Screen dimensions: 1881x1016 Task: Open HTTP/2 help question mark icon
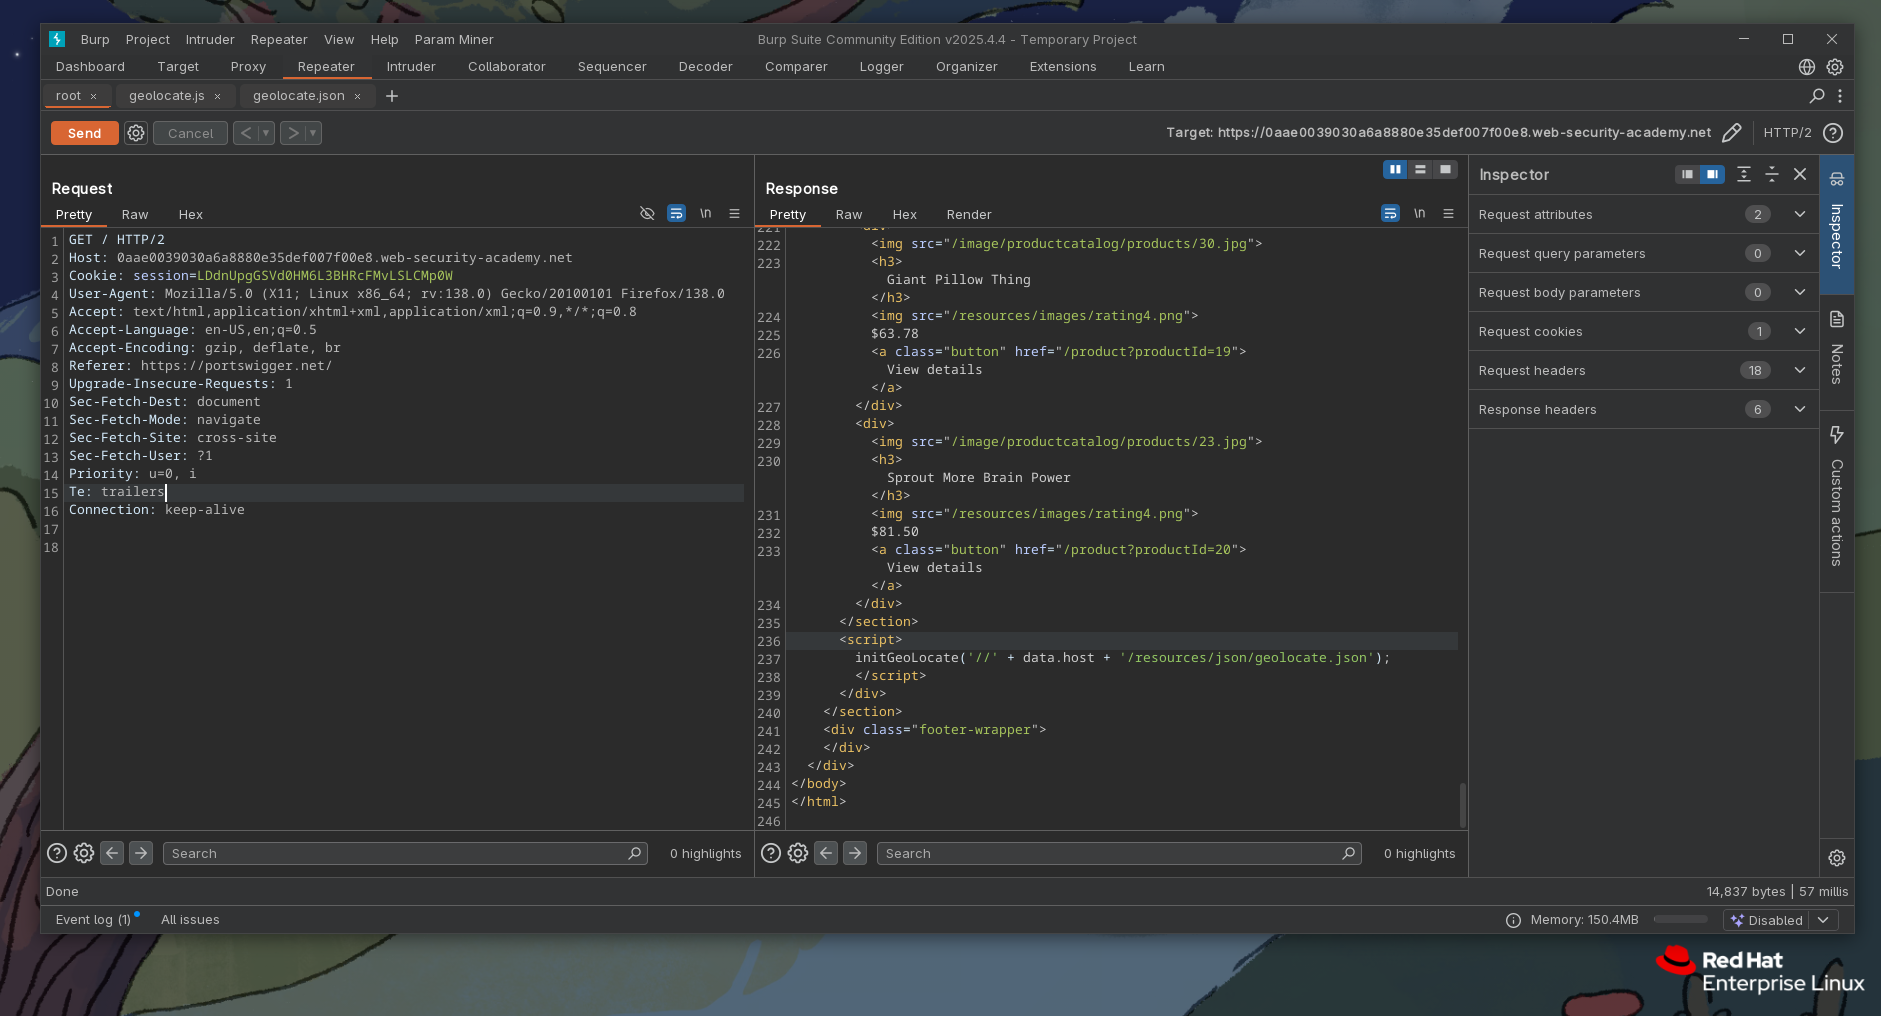(1833, 133)
